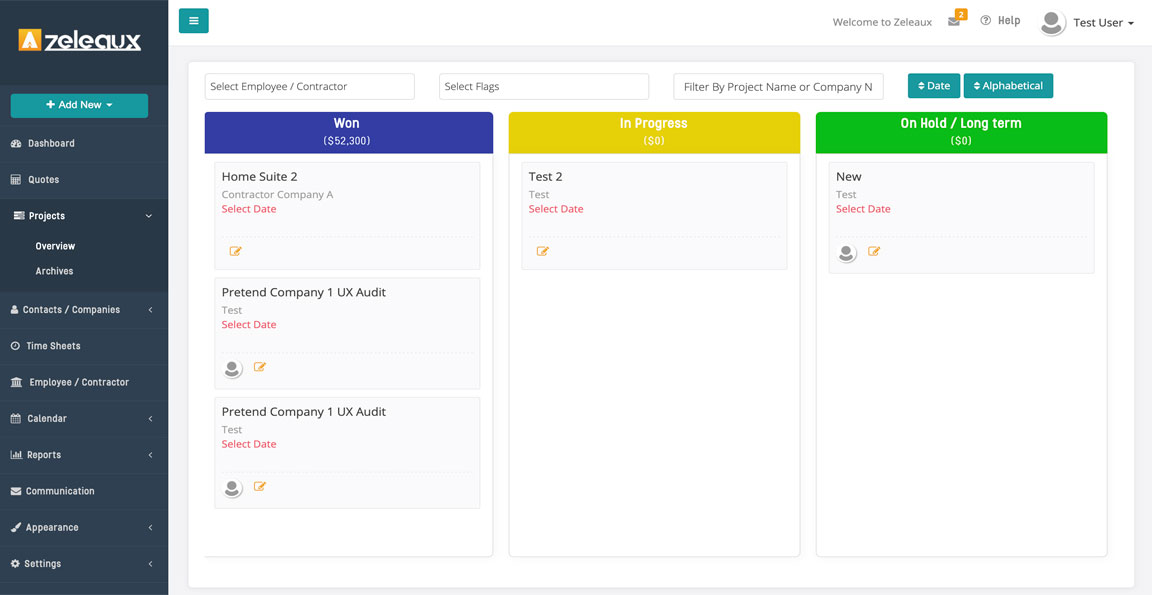Go to the Archives project view
The image size is (1157, 595).
[x=54, y=270]
